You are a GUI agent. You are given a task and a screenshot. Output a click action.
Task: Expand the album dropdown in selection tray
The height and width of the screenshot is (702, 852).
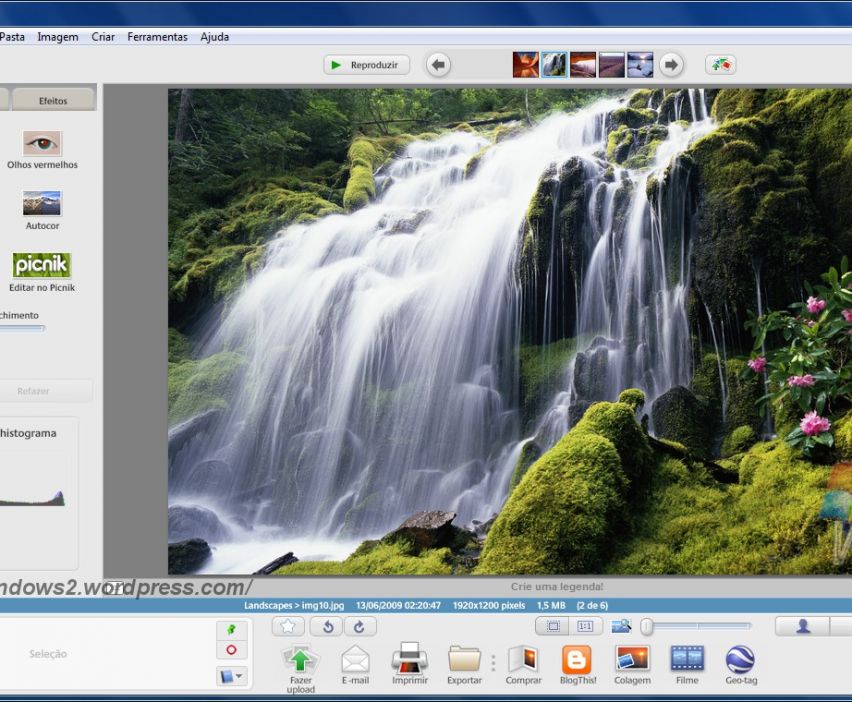pos(231,677)
